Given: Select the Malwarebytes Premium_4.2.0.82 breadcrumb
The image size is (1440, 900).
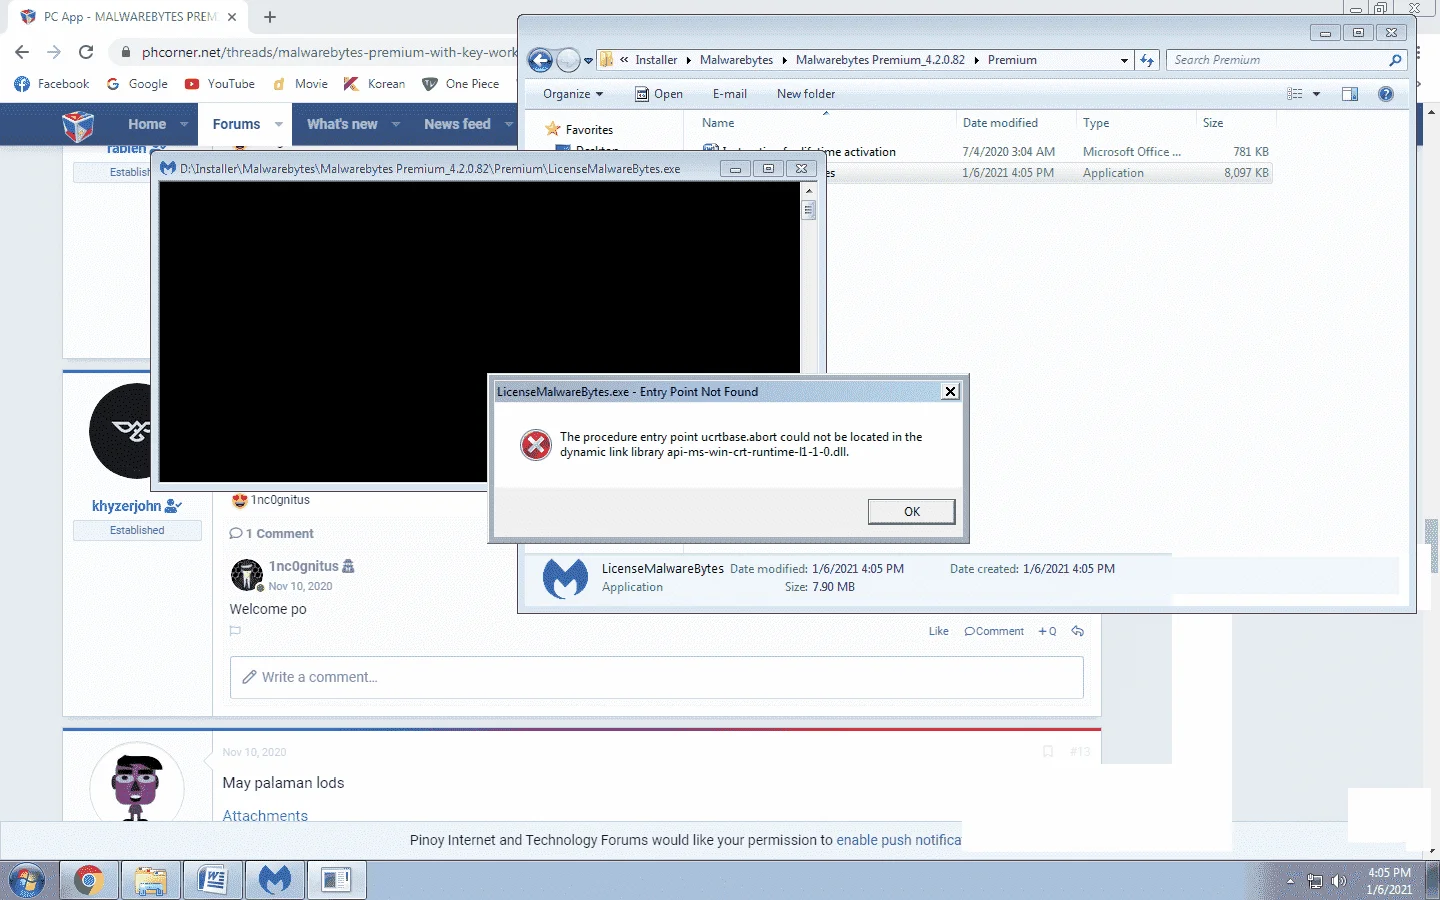Looking at the screenshot, I should 880,60.
